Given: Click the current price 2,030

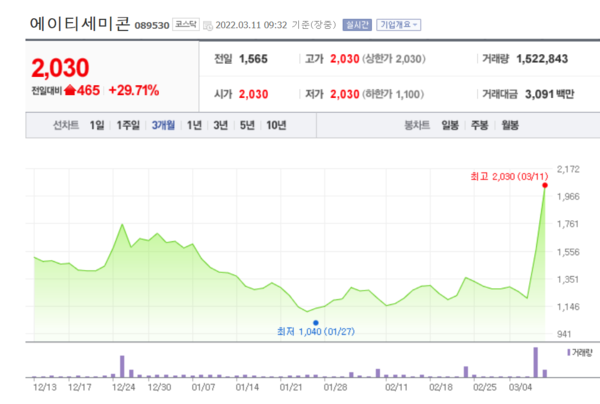Looking at the screenshot, I should coord(60,68).
